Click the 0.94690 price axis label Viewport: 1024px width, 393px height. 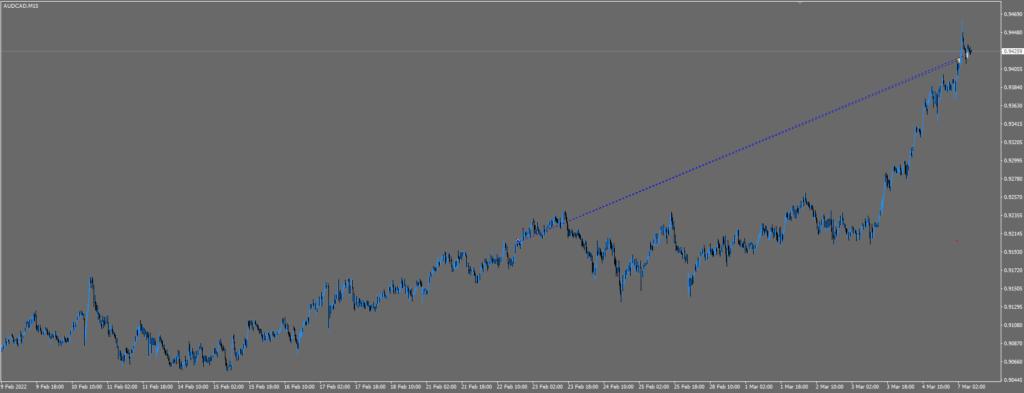(x=1014, y=14)
